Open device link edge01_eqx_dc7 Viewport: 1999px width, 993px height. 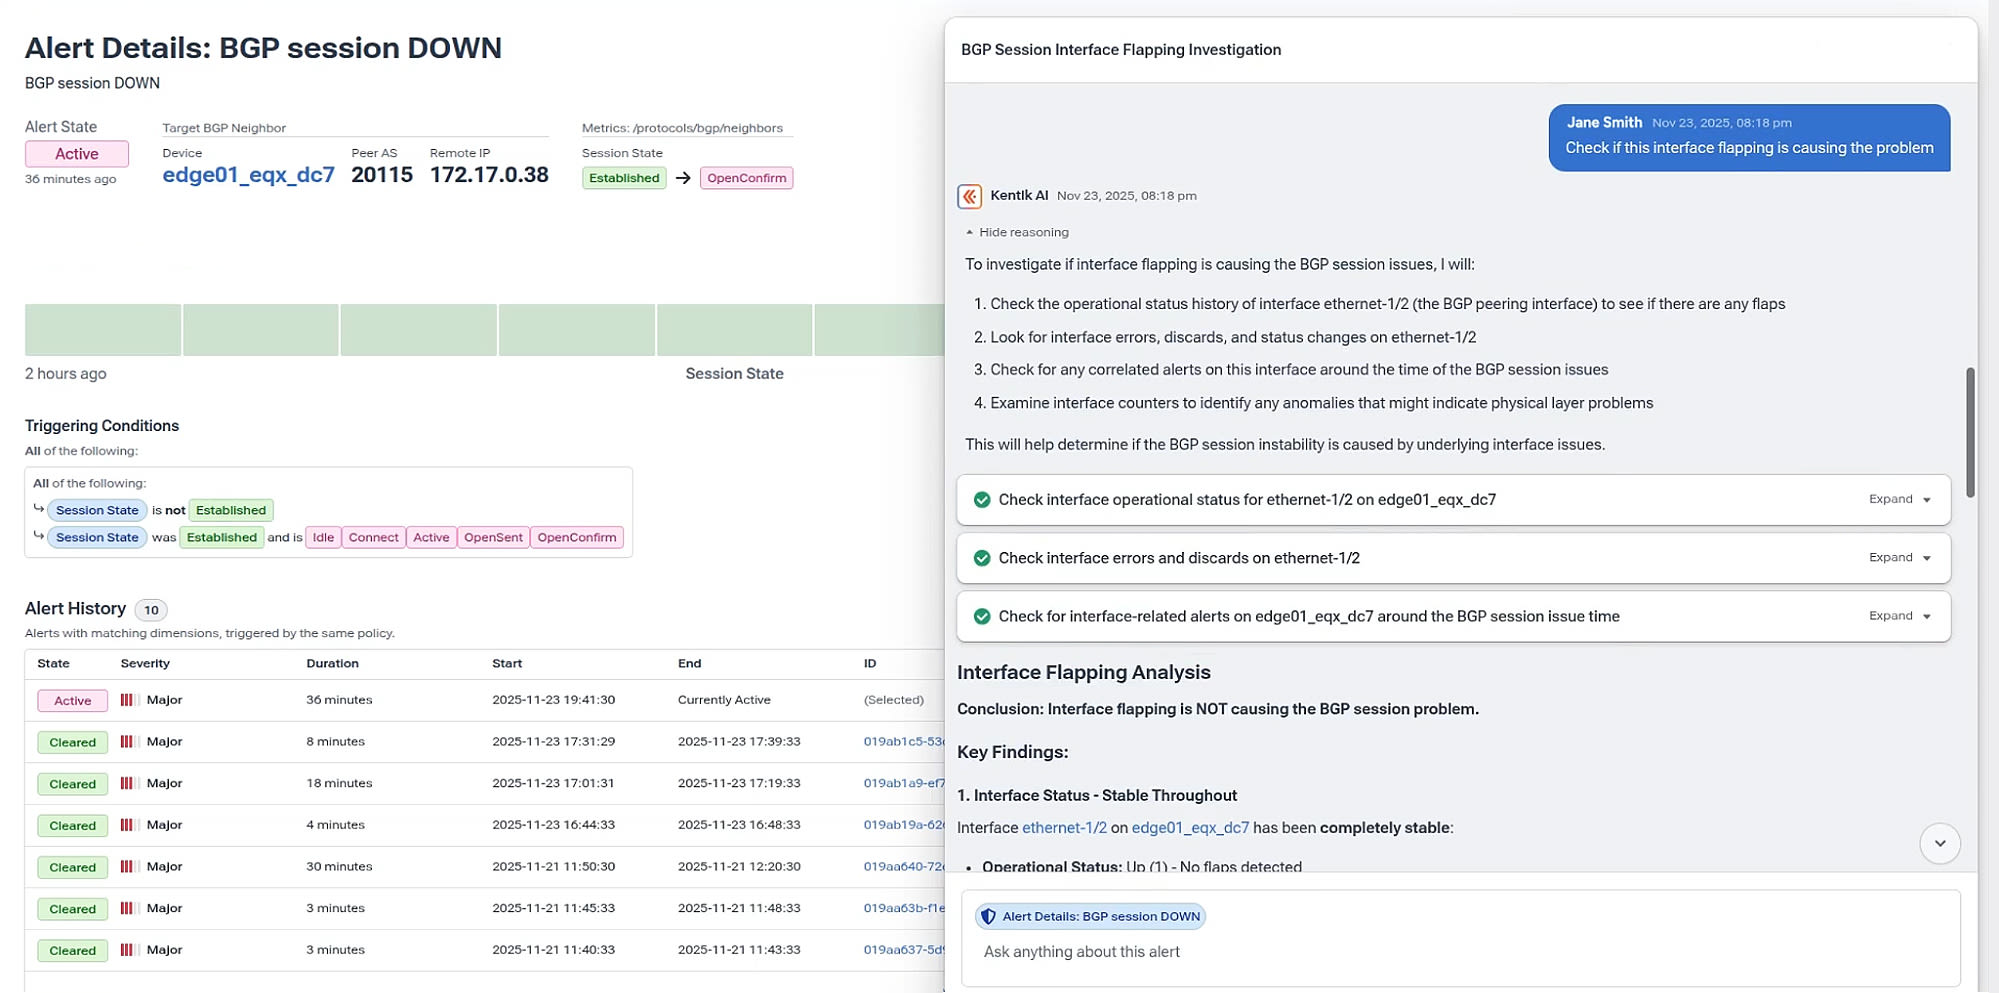(248, 174)
